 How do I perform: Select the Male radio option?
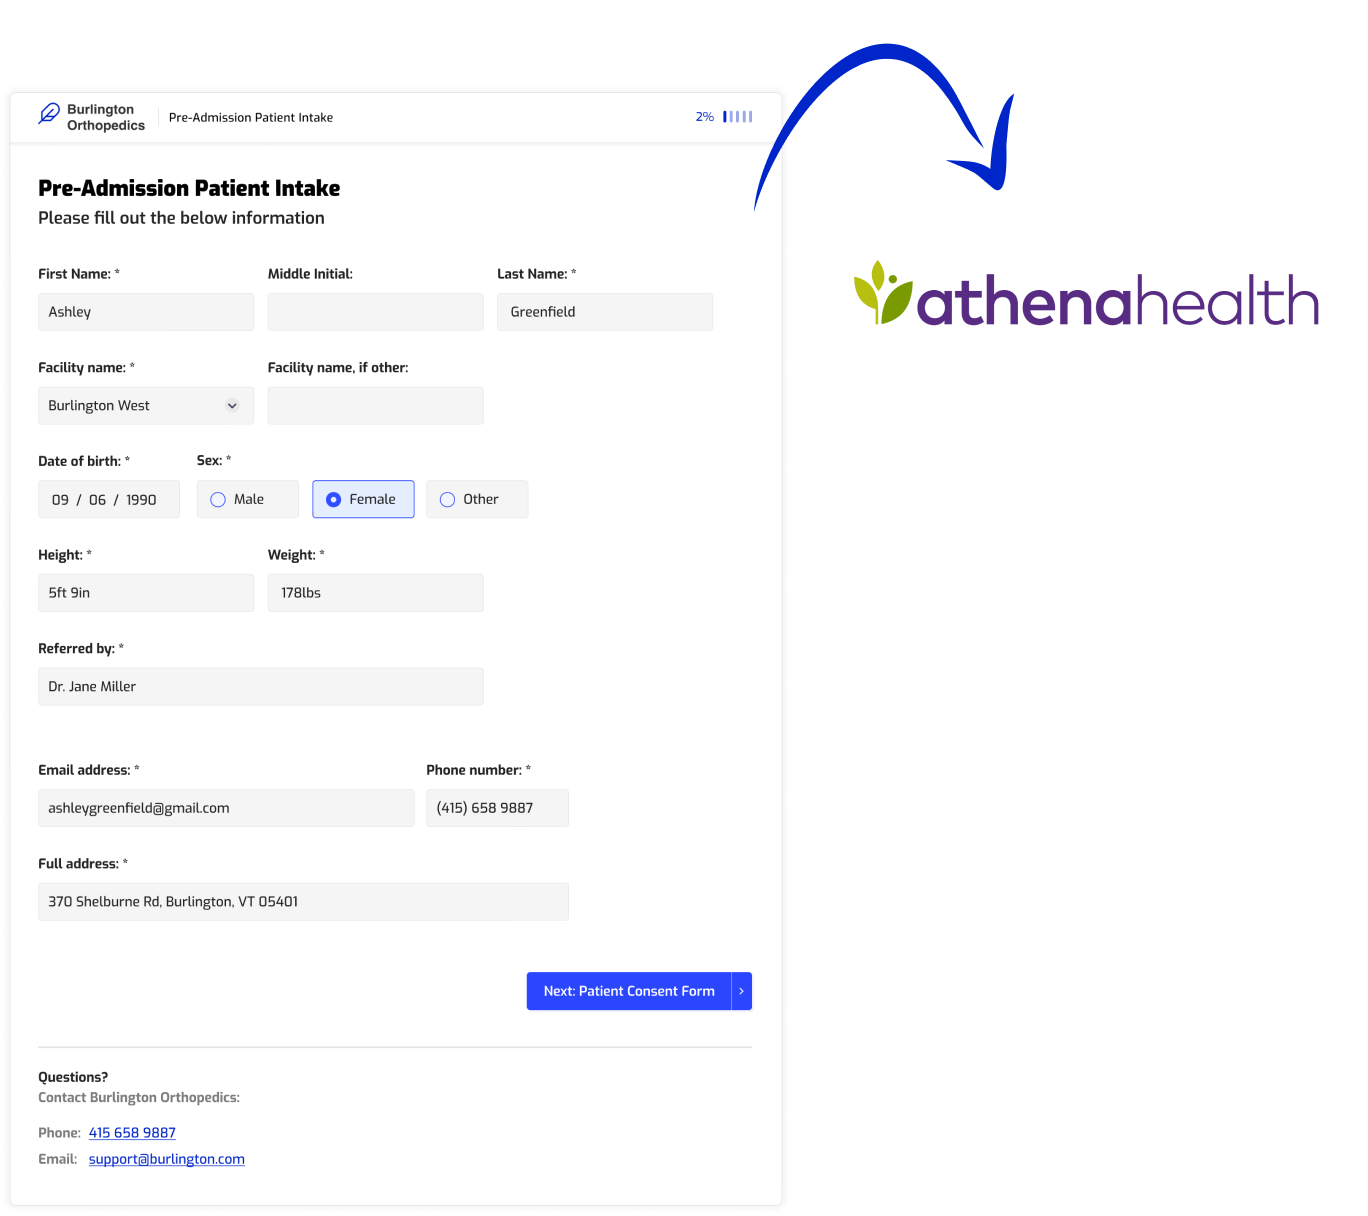click(x=248, y=499)
